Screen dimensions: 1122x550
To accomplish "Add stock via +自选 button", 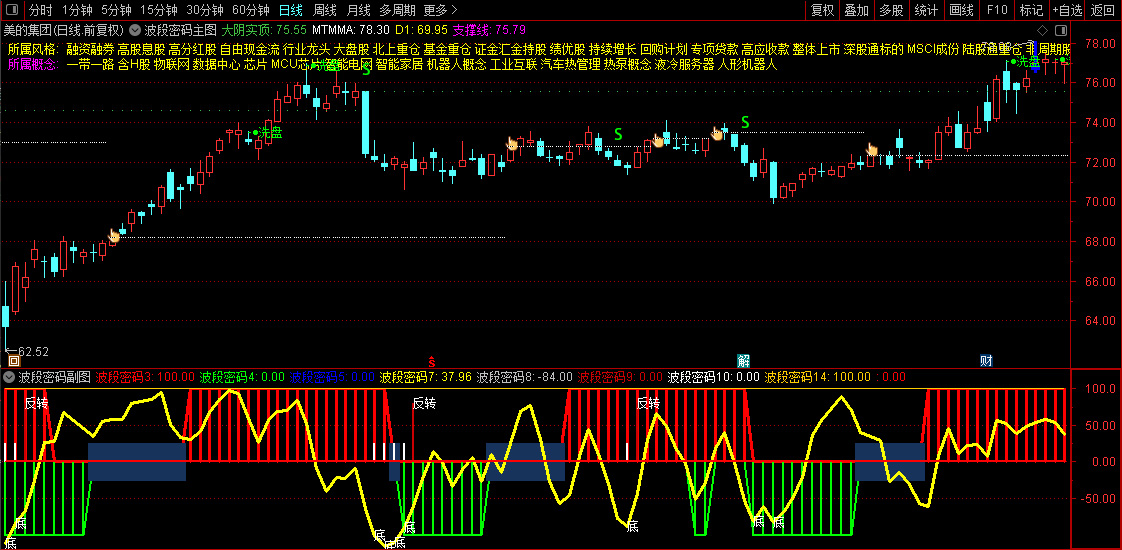I will click(x=1068, y=10).
